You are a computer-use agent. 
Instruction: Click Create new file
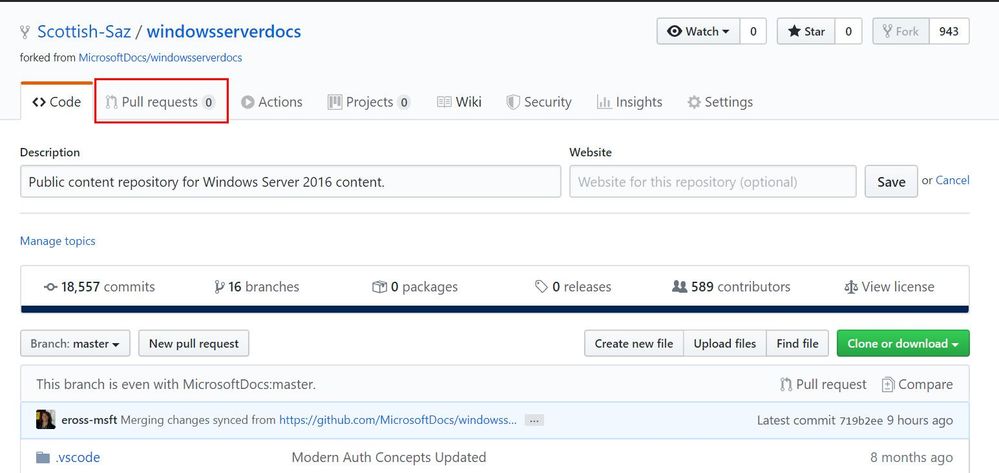[634, 344]
